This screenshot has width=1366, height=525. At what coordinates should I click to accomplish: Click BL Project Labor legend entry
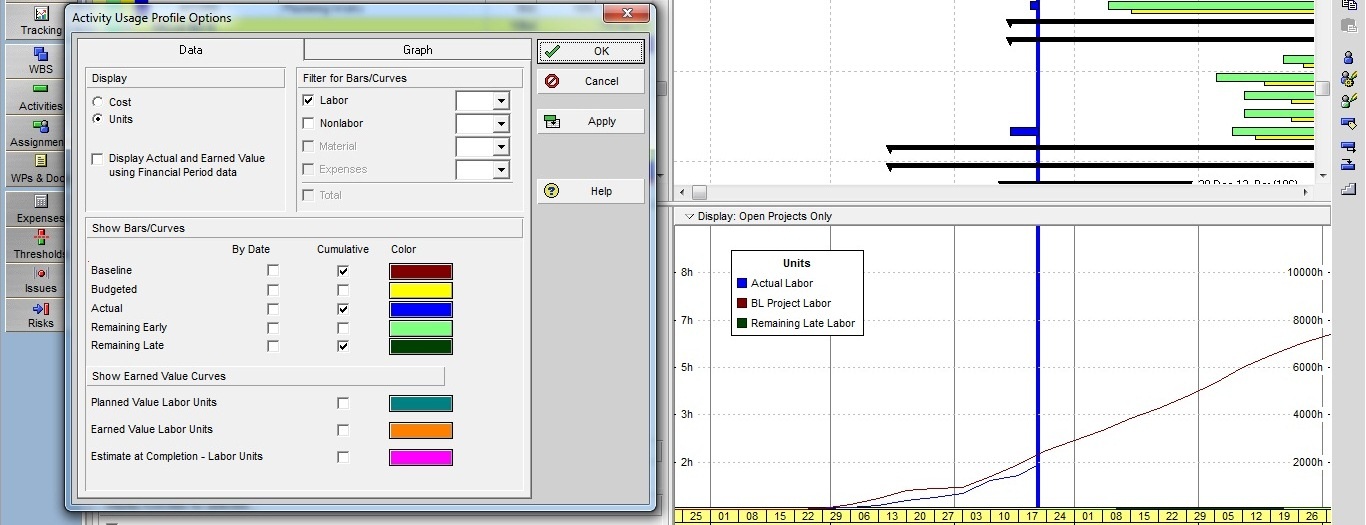[x=783, y=303]
